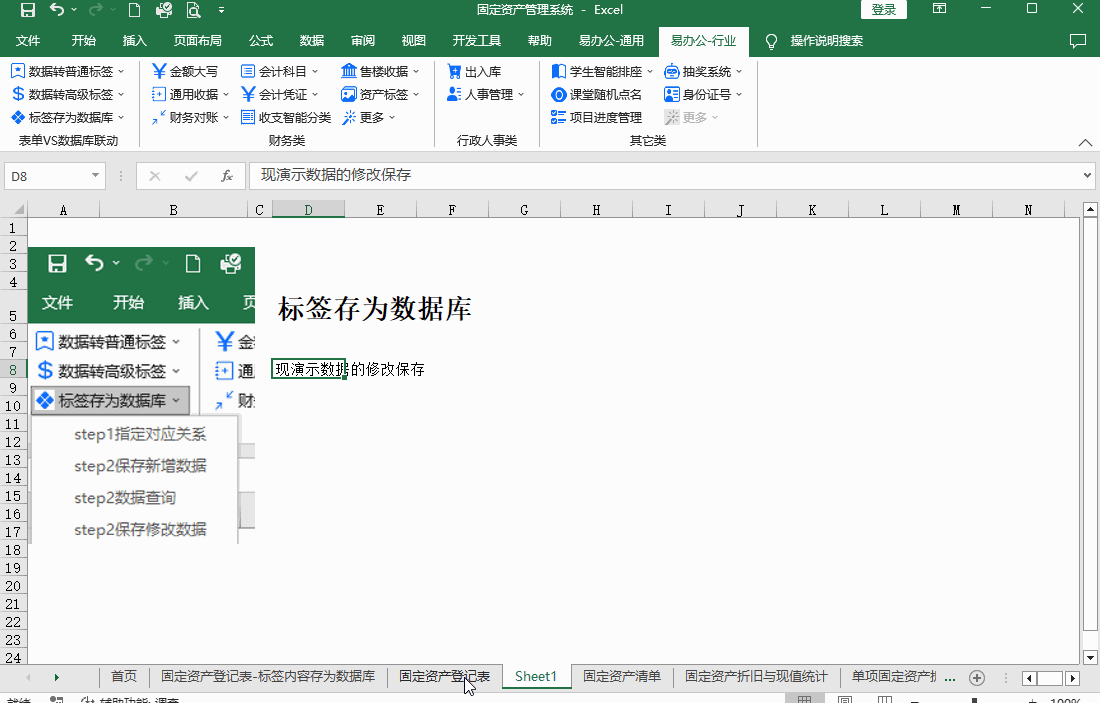Click the Undo arrow icon
Viewport: 1100px width, 703px height.
pos(57,10)
